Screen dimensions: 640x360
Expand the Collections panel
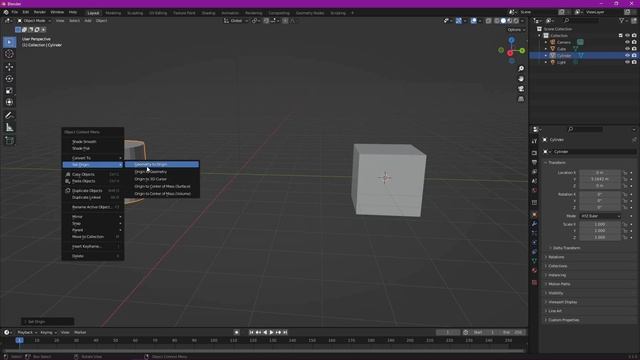(x=558, y=266)
